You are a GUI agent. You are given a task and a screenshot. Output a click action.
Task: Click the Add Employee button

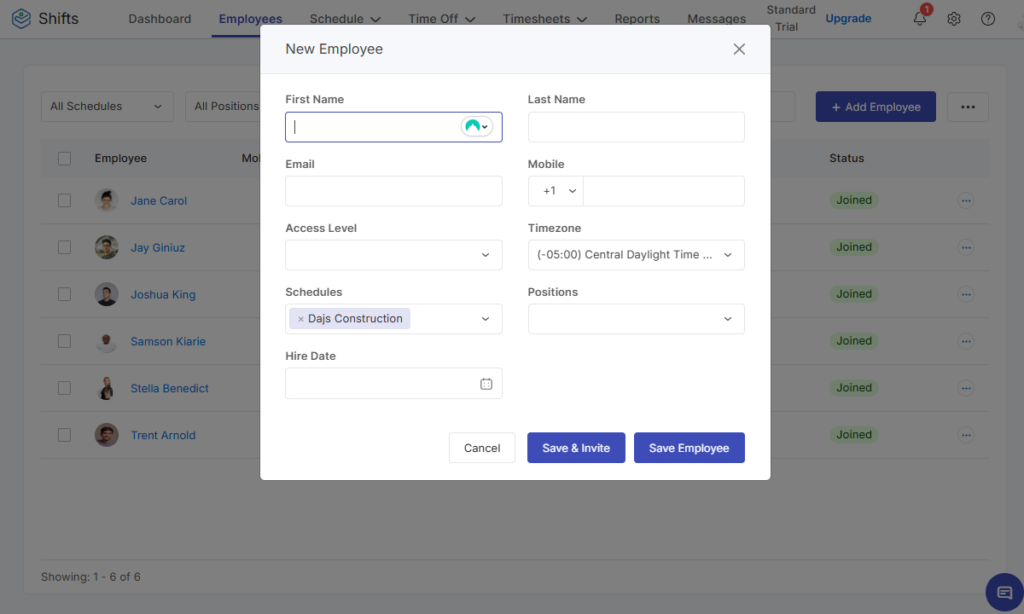tap(875, 106)
